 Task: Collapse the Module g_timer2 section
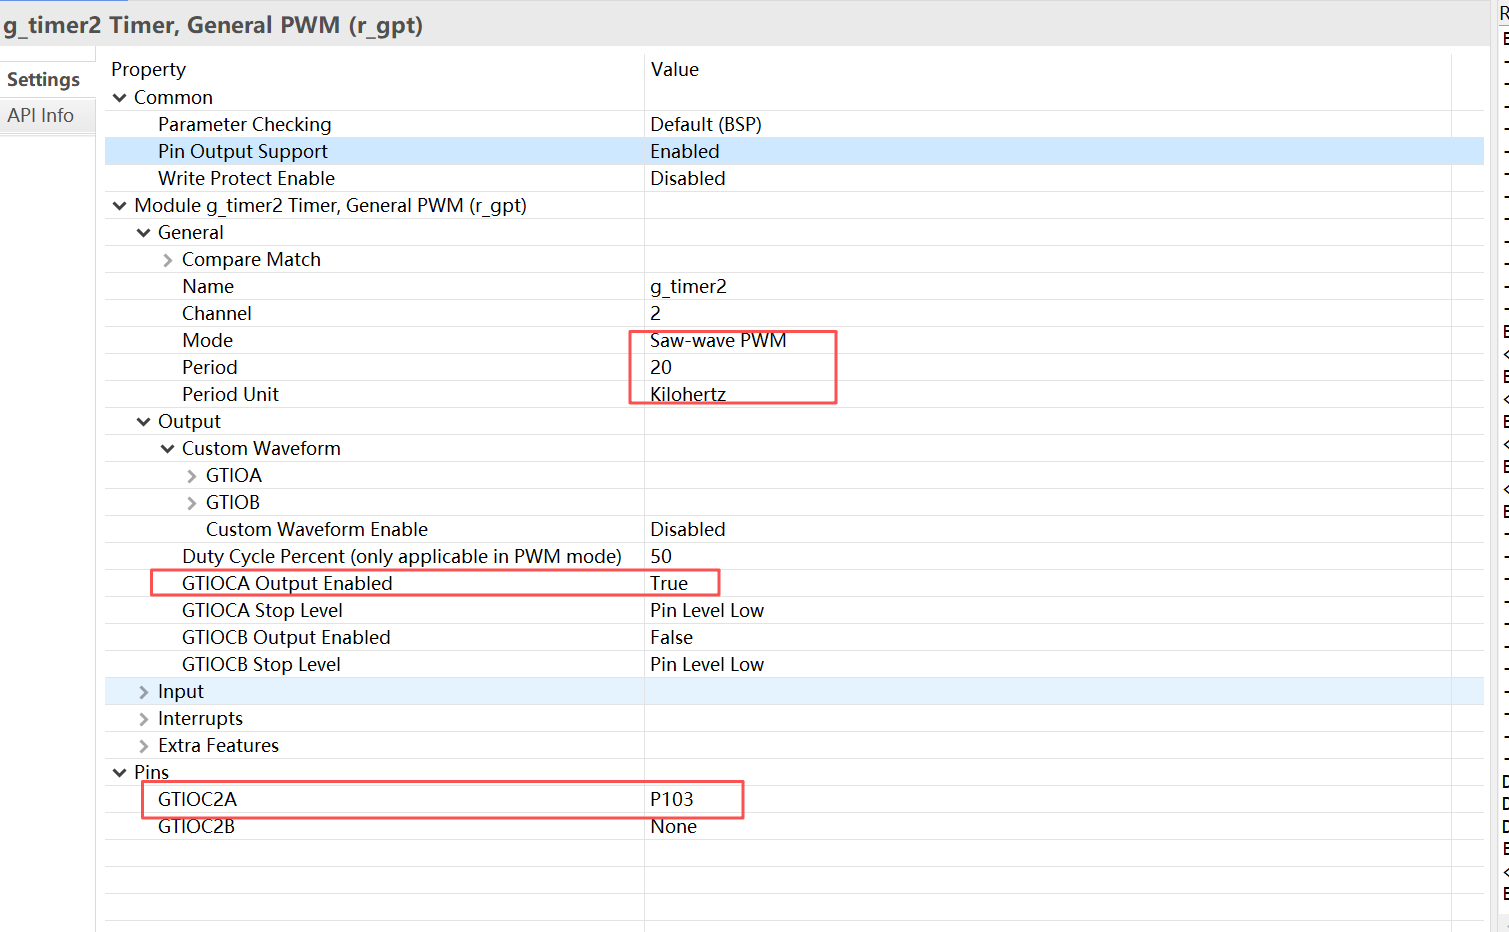[x=120, y=206]
